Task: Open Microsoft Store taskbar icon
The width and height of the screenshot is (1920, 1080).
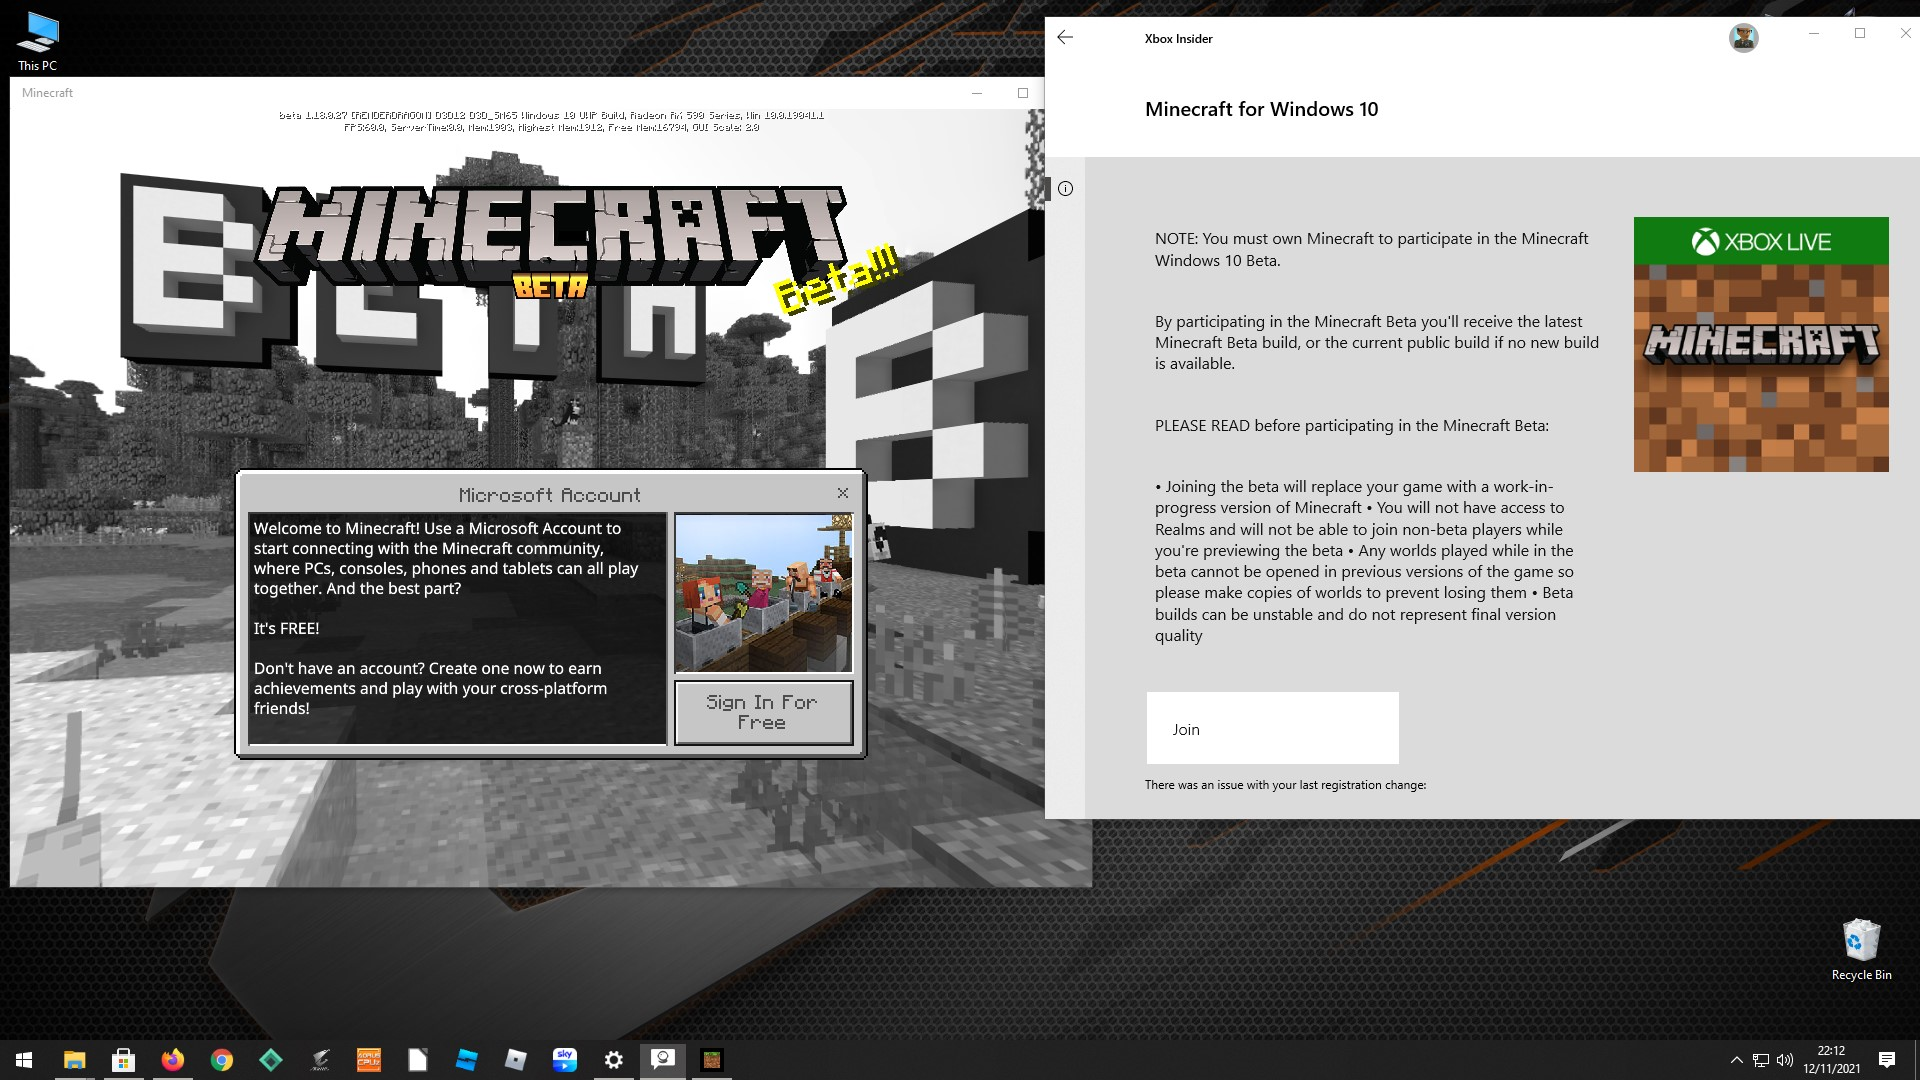Action: tap(124, 1060)
